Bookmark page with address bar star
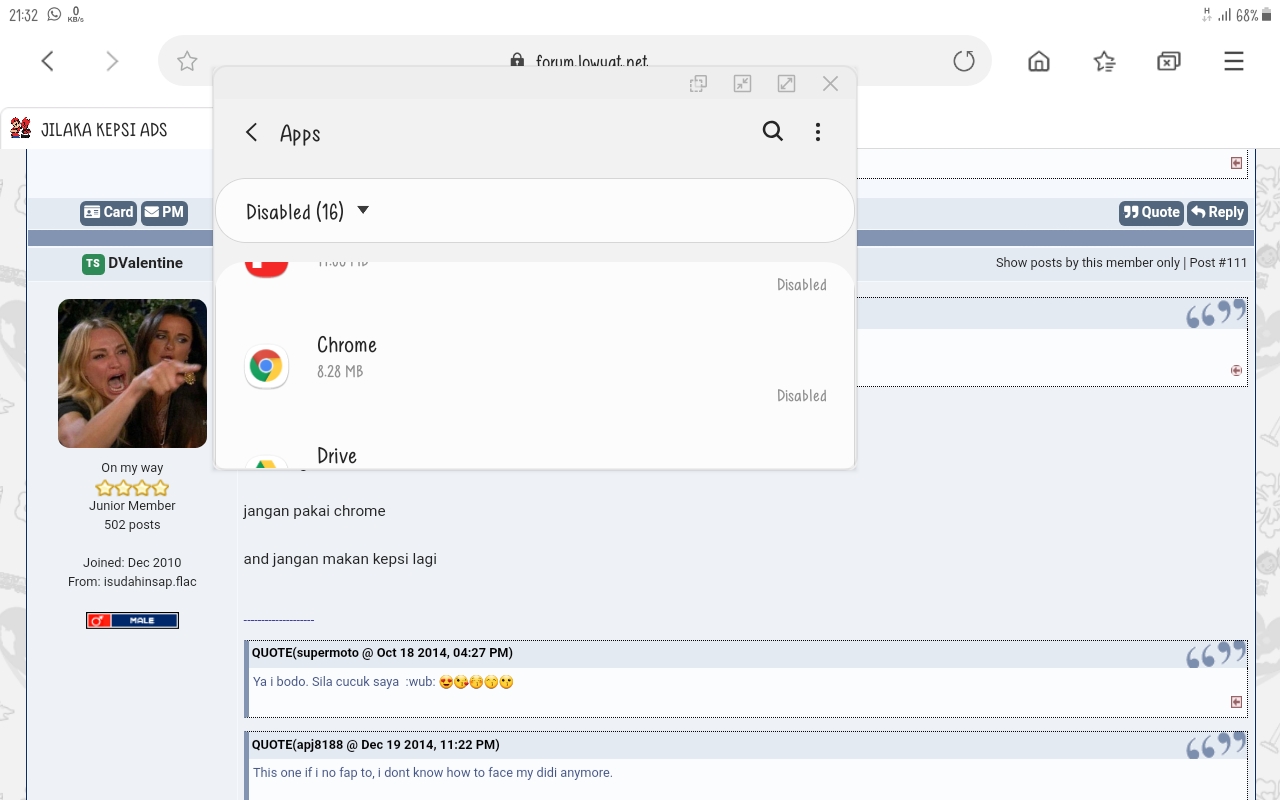This screenshot has width=1280, height=800. pyautogui.click(x=187, y=61)
